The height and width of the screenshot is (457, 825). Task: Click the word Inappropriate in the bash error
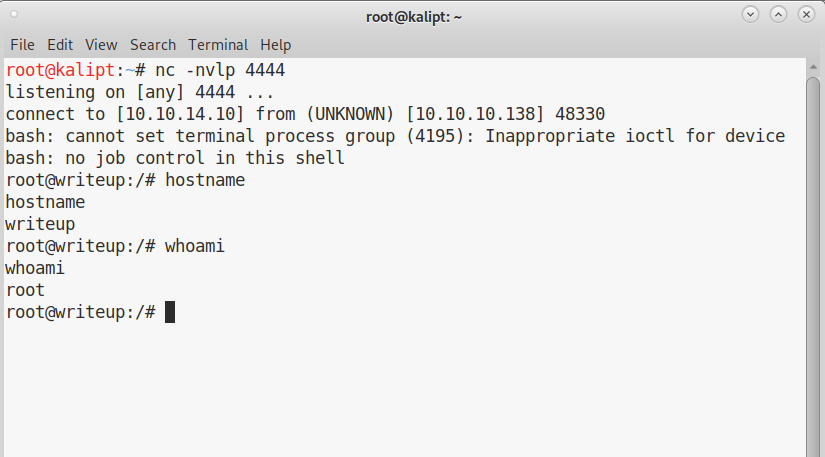click(550, 136)
